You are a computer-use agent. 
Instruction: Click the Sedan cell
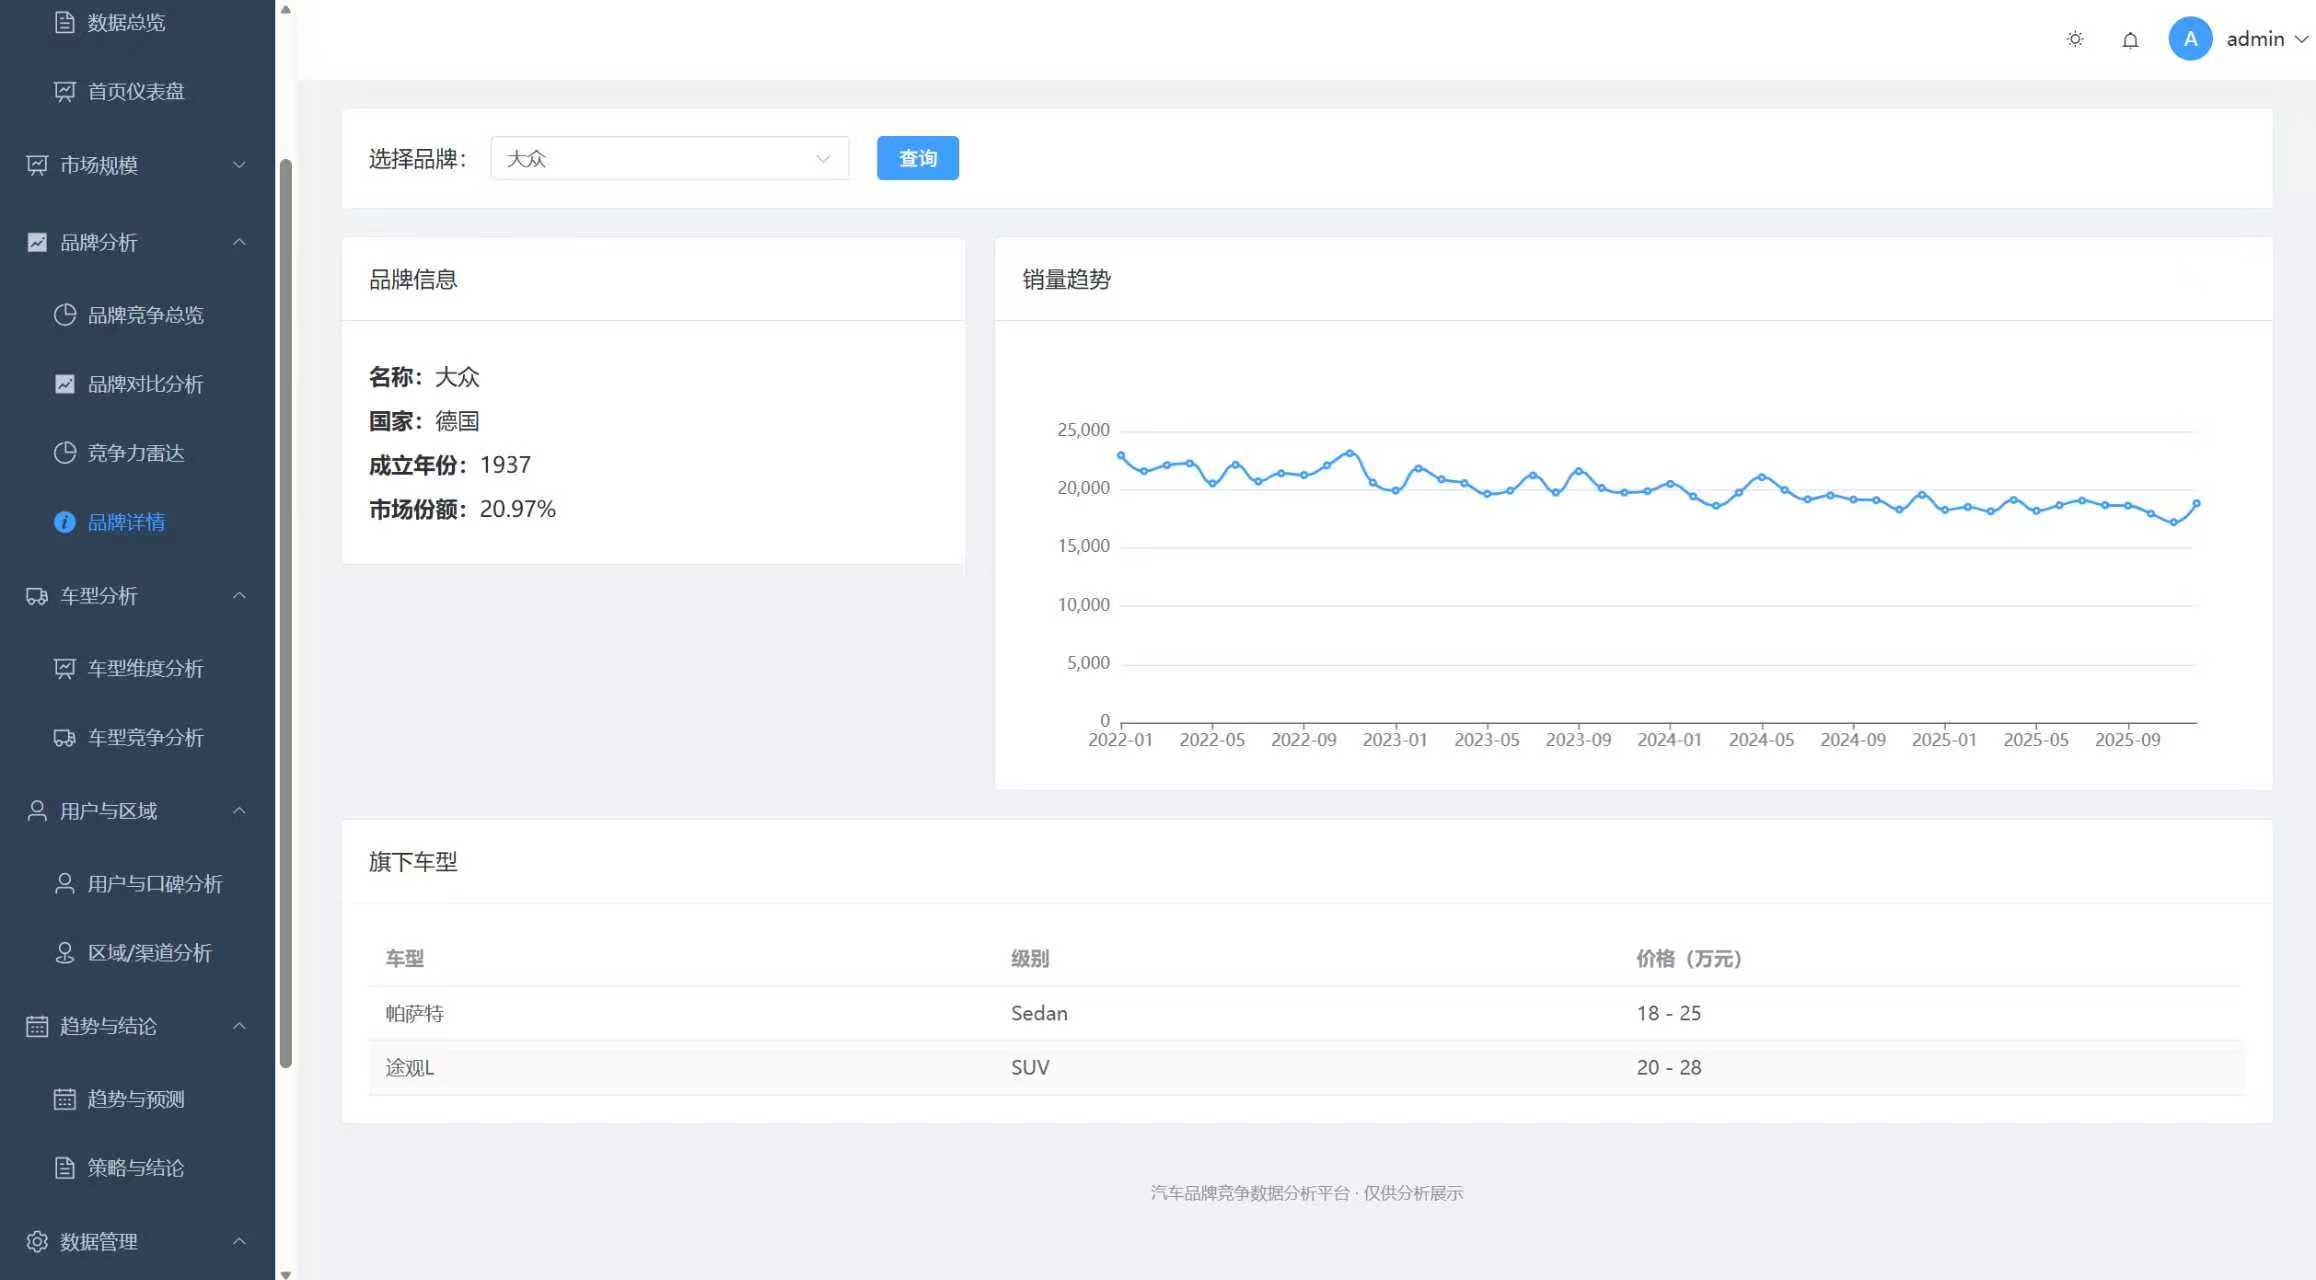[1039, 1013]
